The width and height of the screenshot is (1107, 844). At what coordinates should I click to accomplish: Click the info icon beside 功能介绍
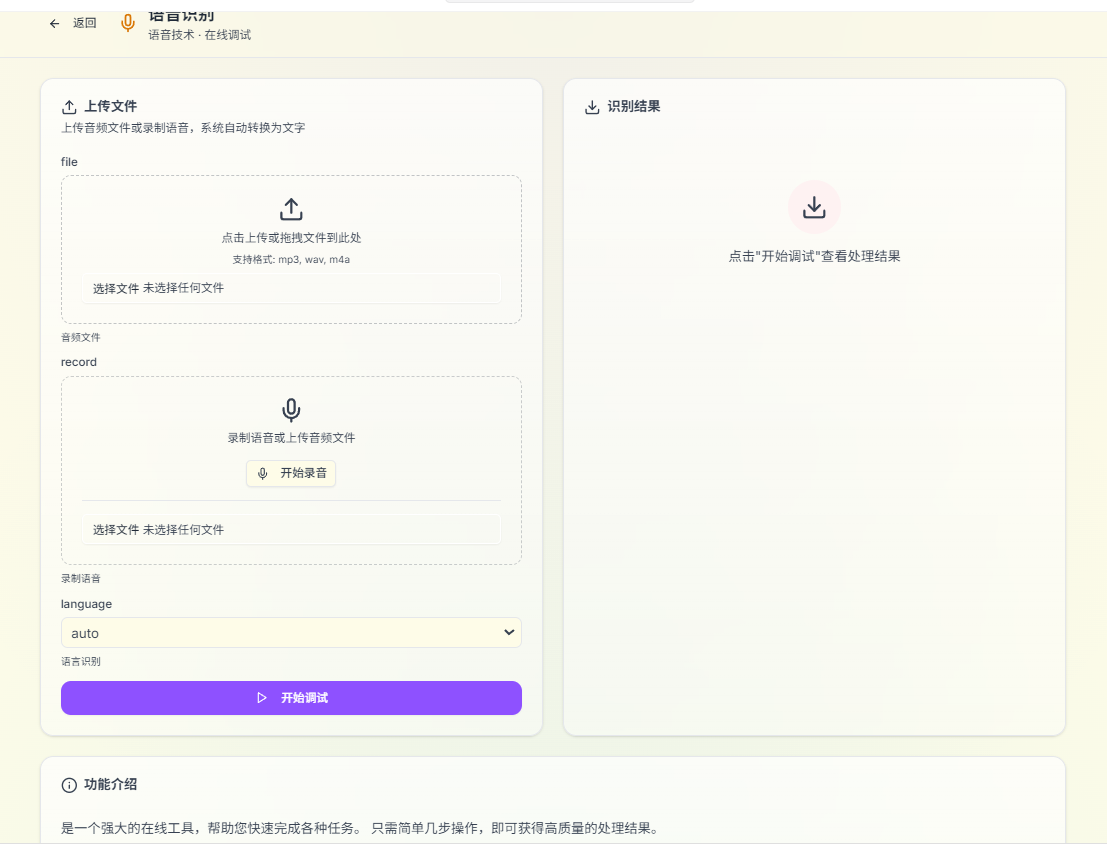[69, 785]
